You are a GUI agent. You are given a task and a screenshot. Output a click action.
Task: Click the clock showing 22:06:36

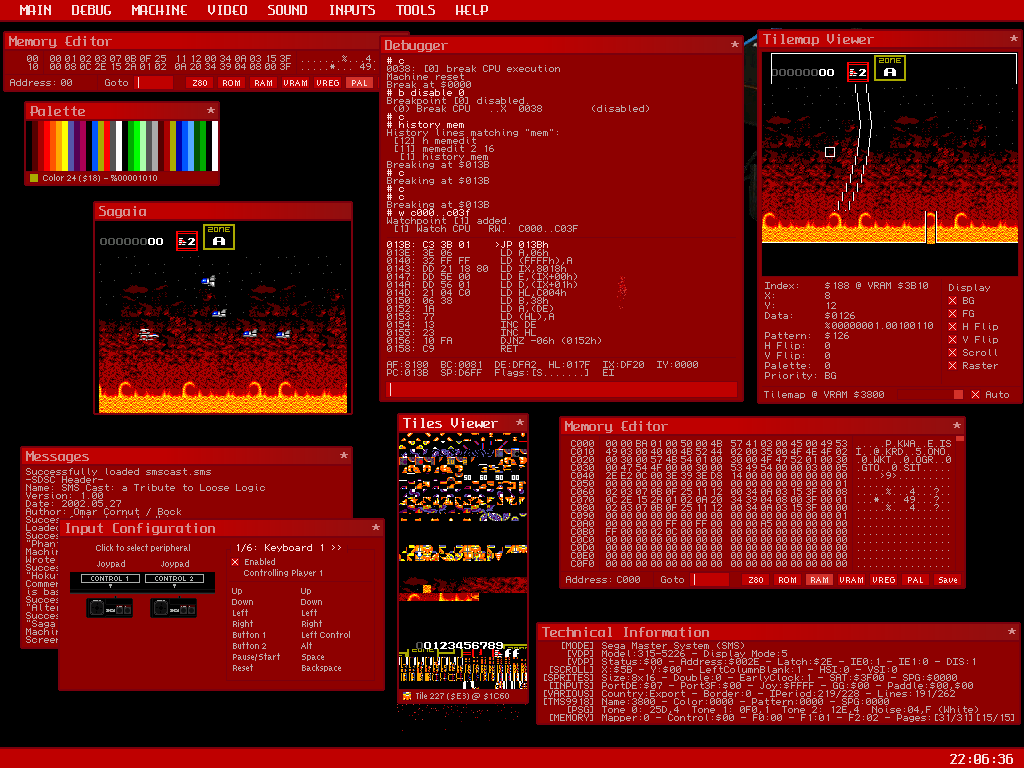pos(981,759)
